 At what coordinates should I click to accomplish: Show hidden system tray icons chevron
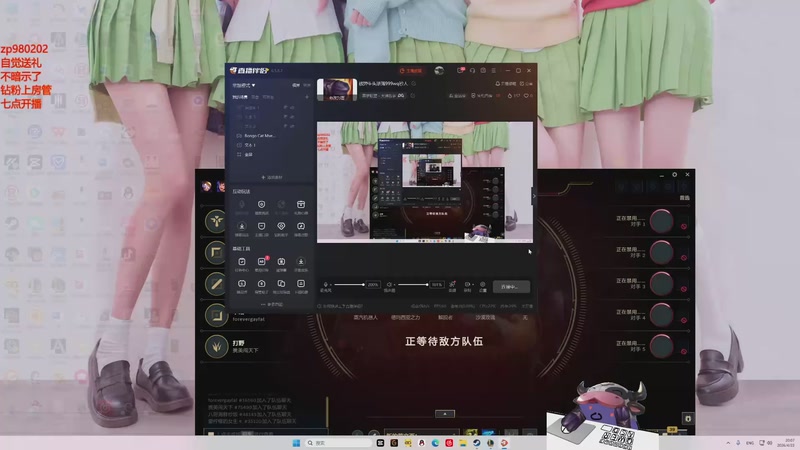[728, 443]
